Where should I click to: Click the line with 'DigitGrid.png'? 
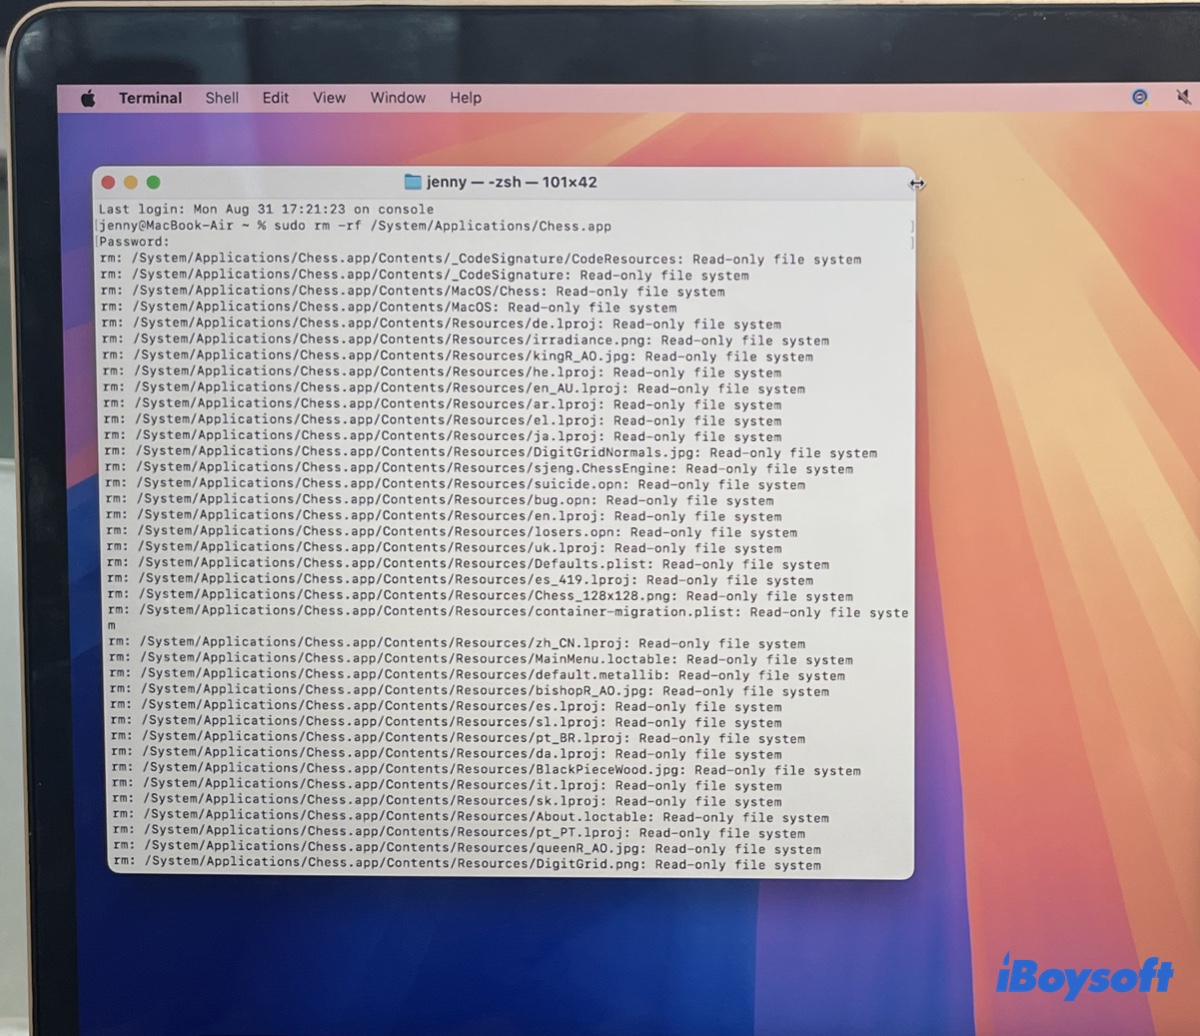(x=465, y=864)
